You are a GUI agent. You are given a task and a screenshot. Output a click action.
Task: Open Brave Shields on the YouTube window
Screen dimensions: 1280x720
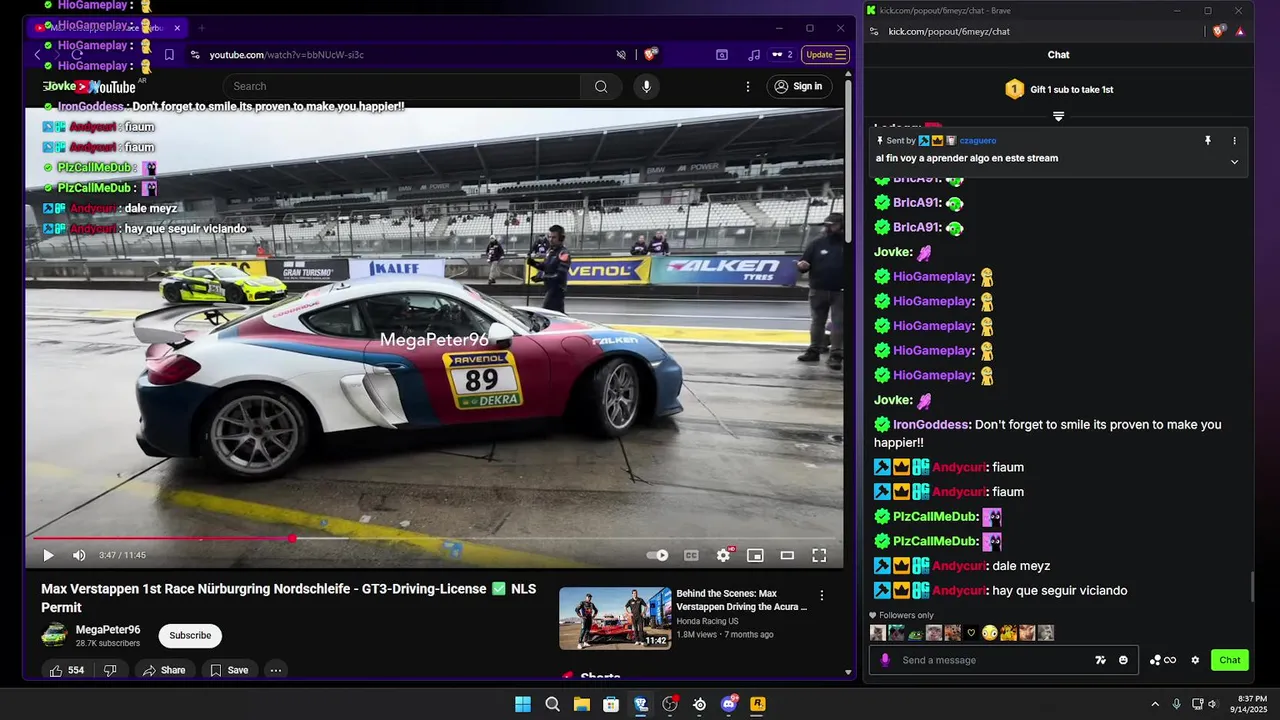pyautogui.click(x=650, y=55)
